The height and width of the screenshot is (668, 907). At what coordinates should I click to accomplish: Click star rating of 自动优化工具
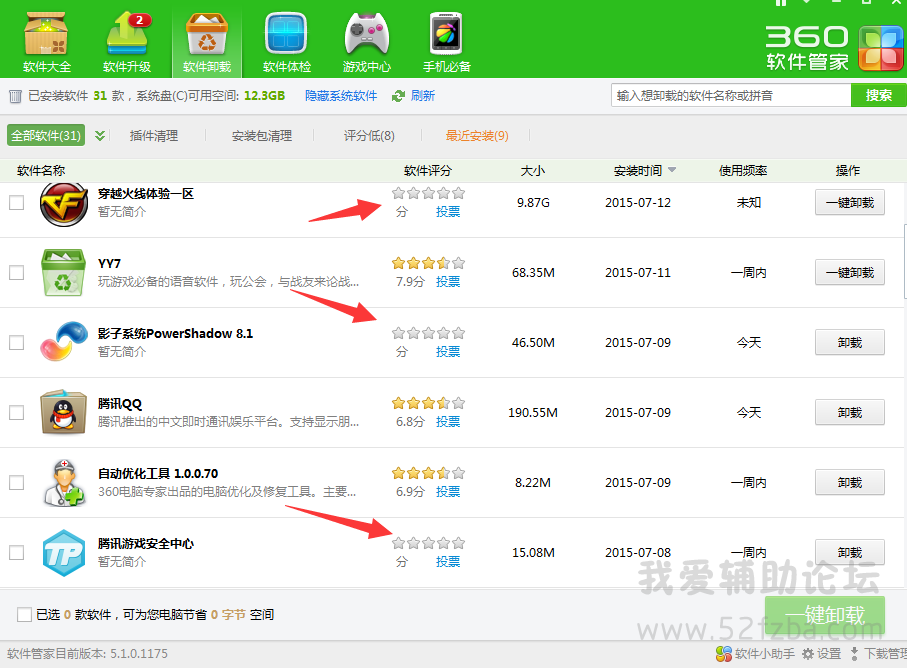click(428, 473)
